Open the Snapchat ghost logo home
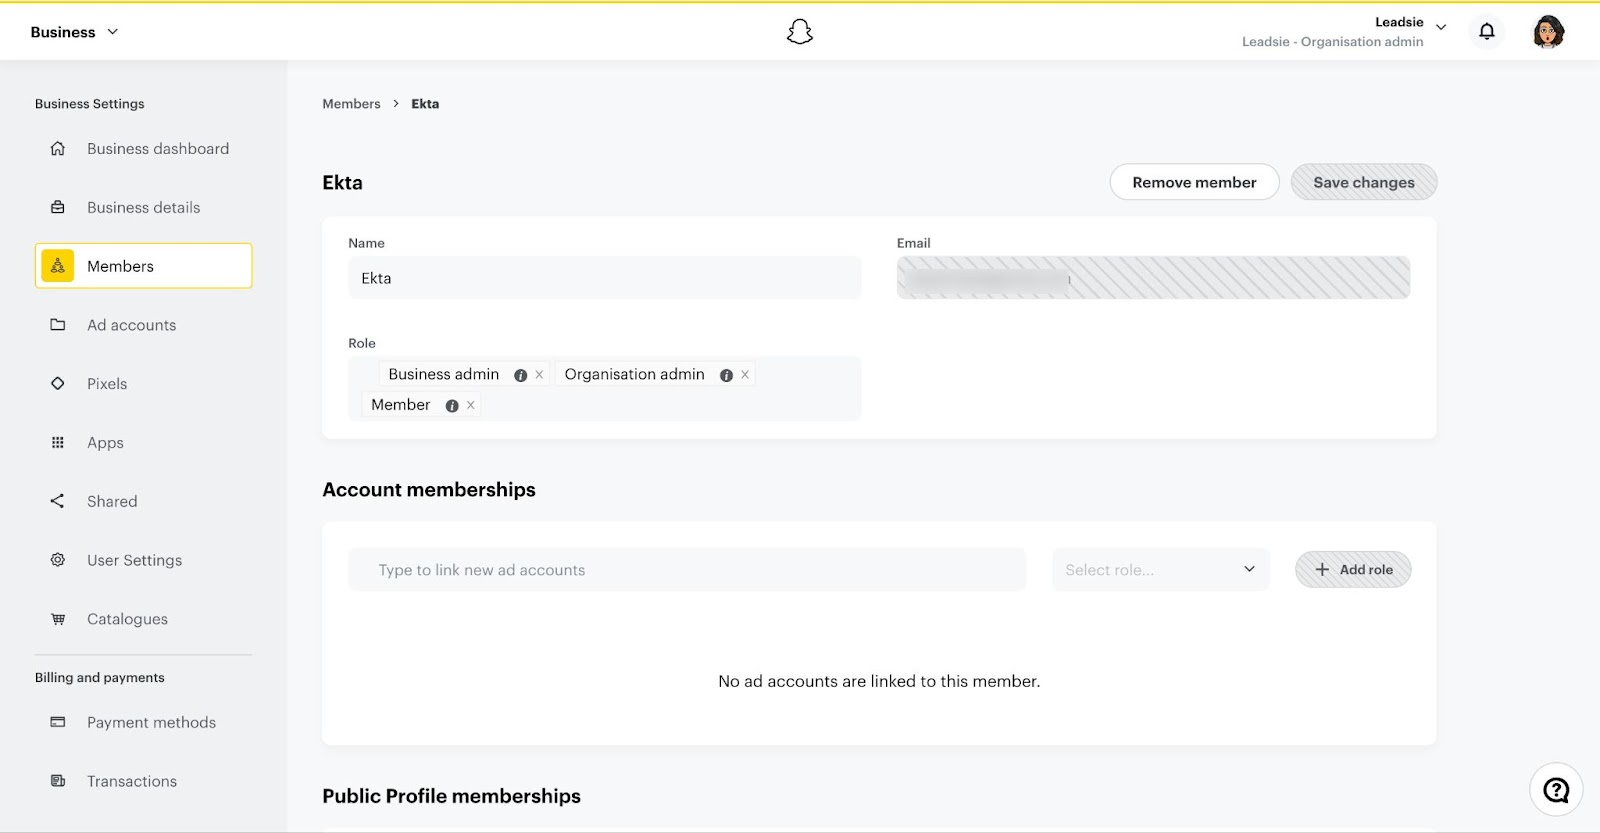This screenshot has width=1600, height=833. click(799, 32)
